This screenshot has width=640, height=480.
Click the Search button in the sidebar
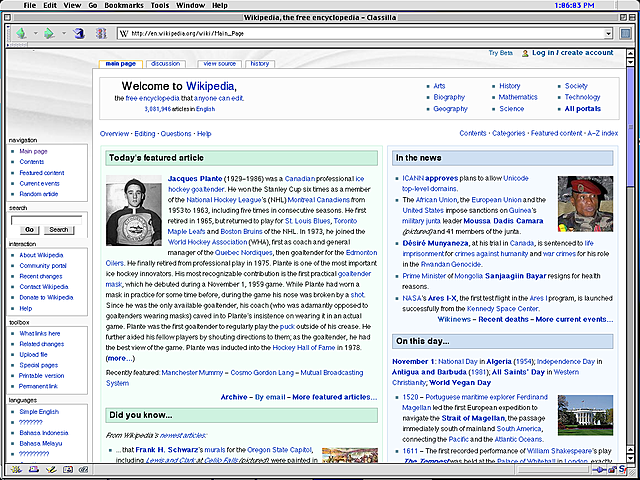pyautogui.click(x=59, y=230)
